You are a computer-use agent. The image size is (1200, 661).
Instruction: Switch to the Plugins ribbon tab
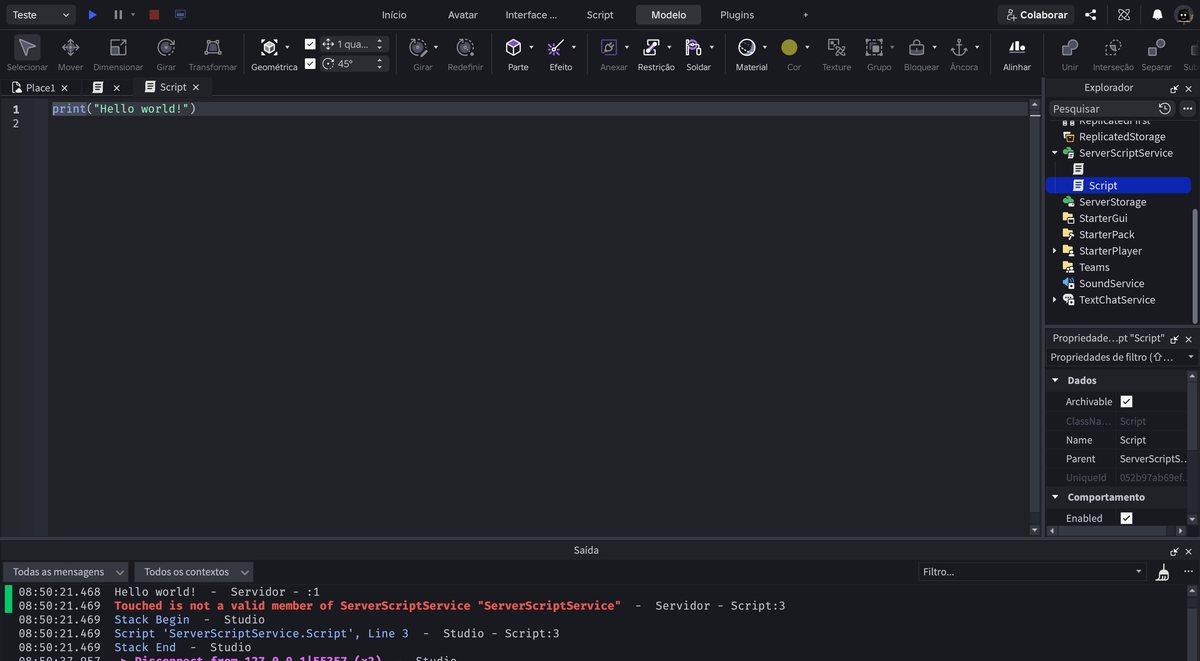737,15
